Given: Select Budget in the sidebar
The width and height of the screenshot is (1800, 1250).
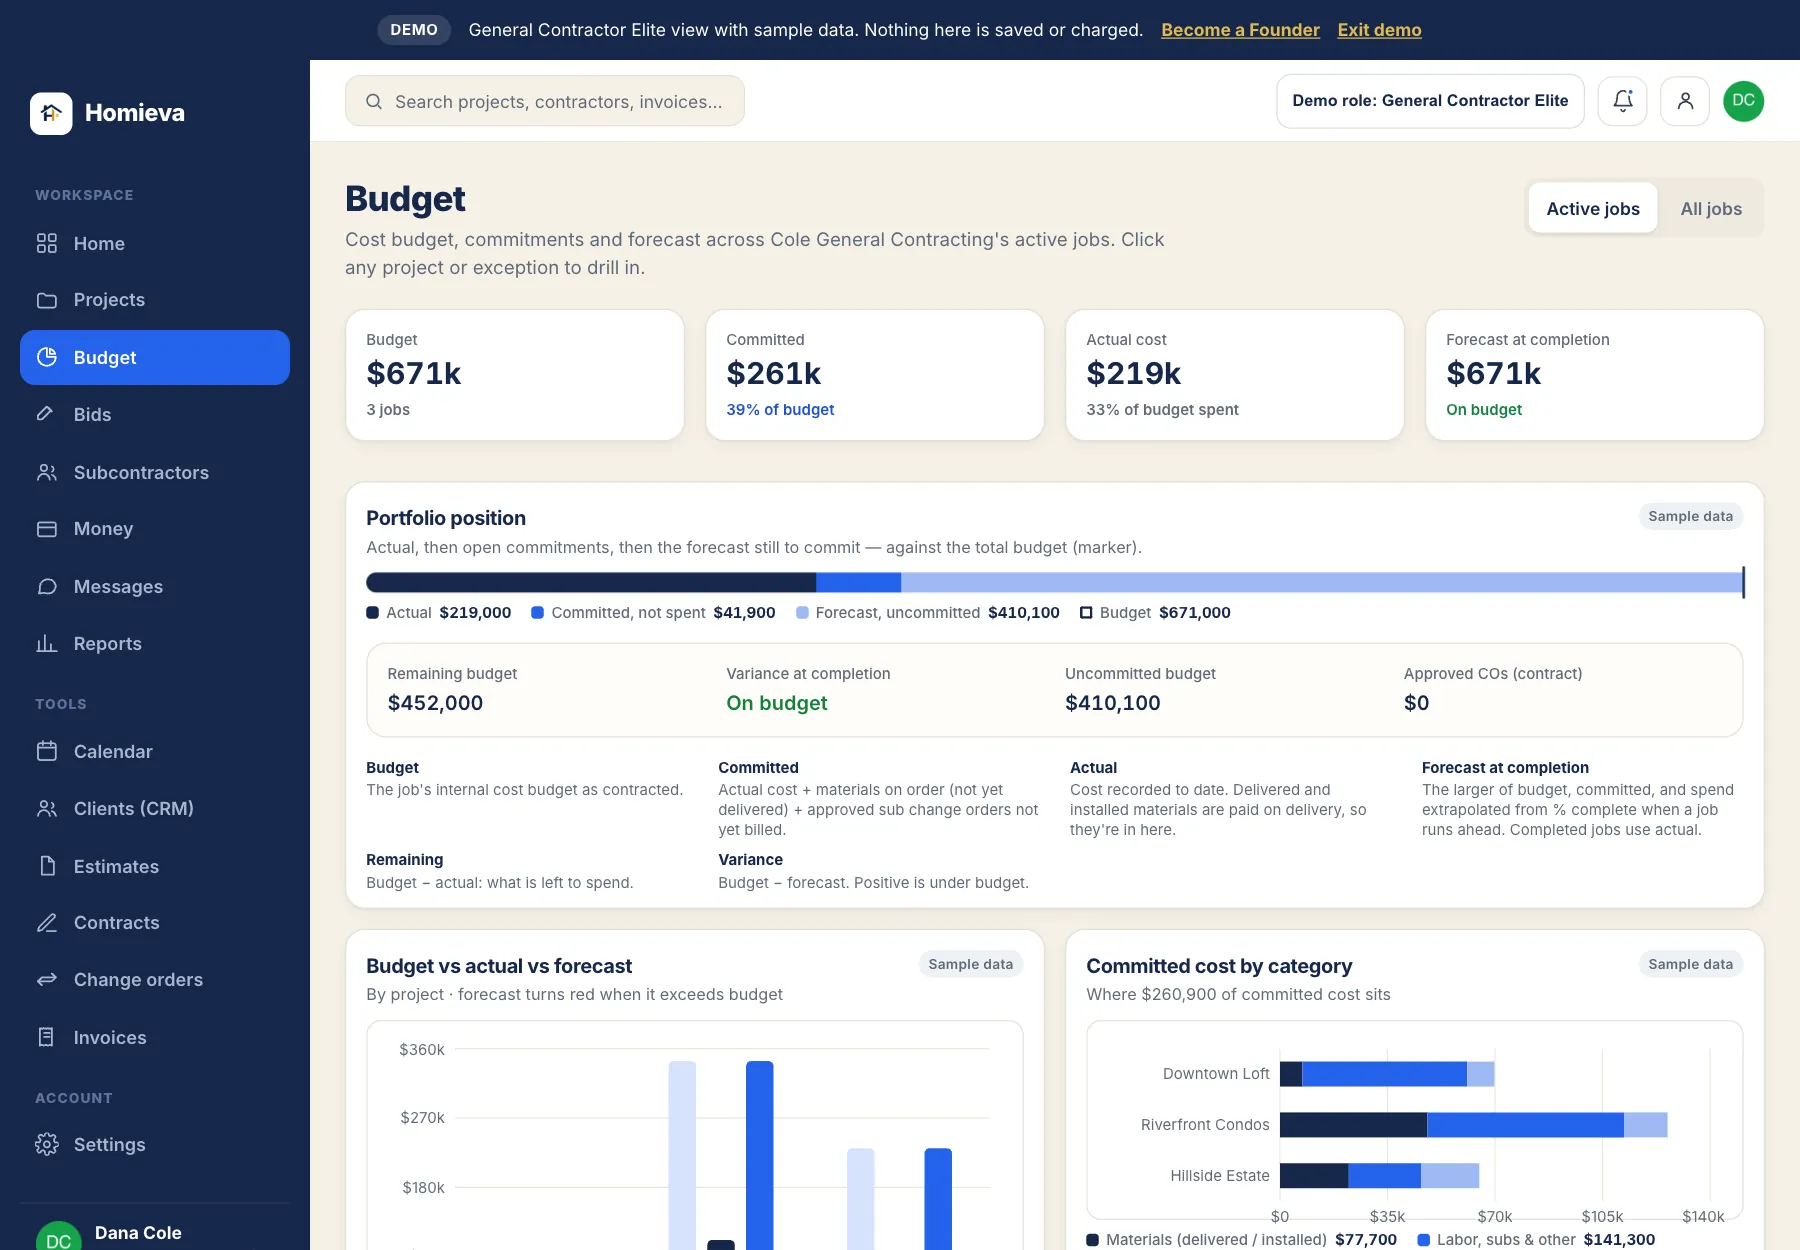Looking at the screenshot, I should click(155, 357).
